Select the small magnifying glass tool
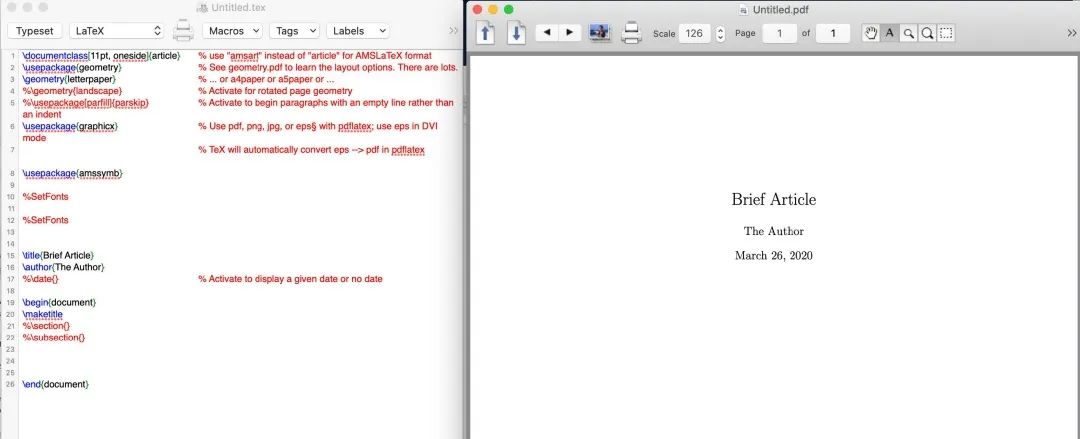 pos(908,33)
